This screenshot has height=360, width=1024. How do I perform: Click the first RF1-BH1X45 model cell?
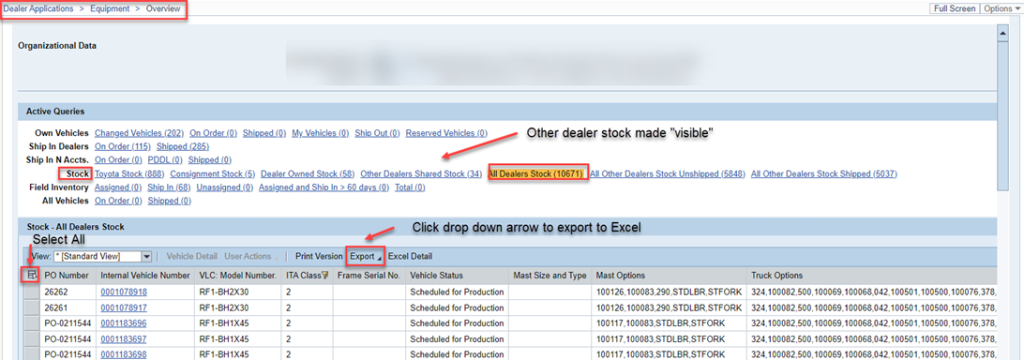238,323
